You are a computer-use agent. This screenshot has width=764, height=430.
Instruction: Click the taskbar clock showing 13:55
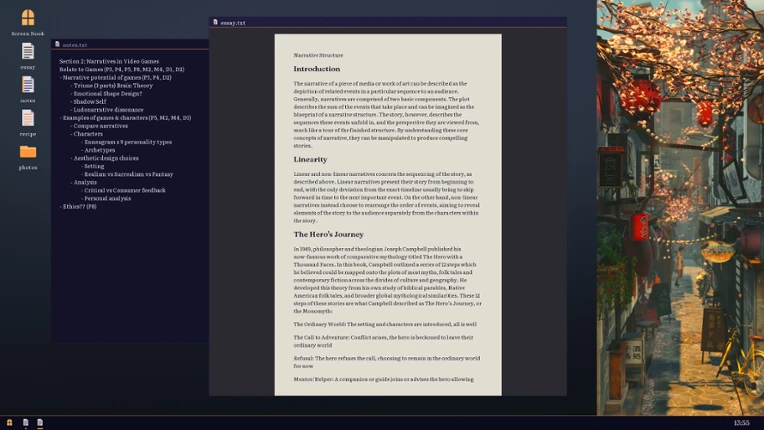tap(742, 423)
